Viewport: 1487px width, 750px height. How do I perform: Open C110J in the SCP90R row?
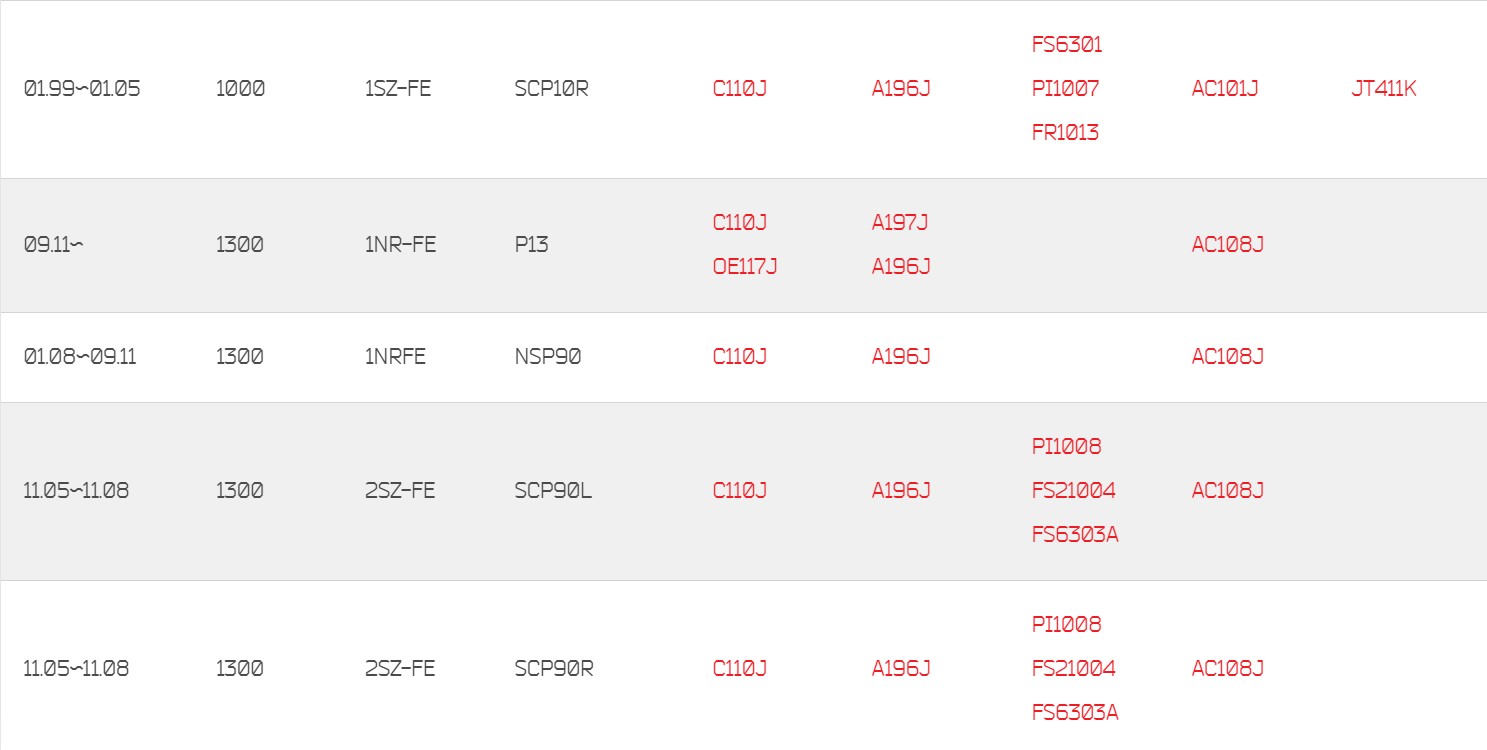740,668
